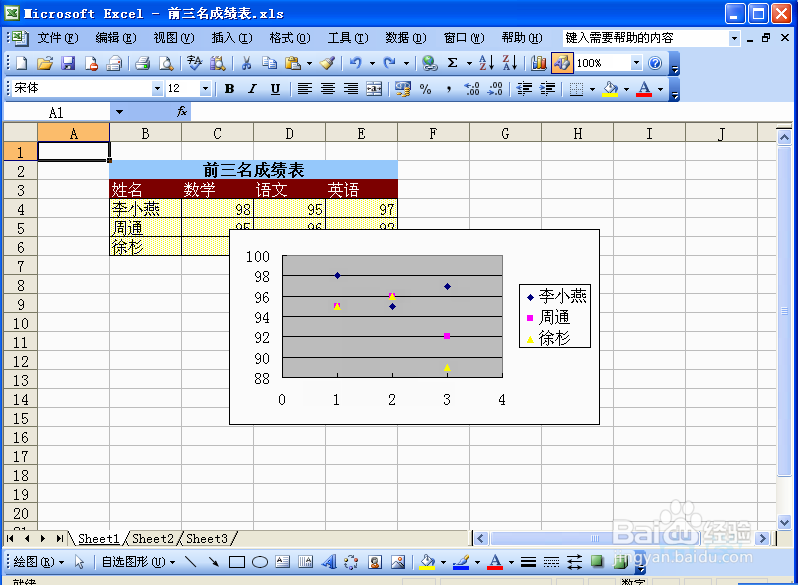
Task: Sort ascending A to Z
Action: 487,63
